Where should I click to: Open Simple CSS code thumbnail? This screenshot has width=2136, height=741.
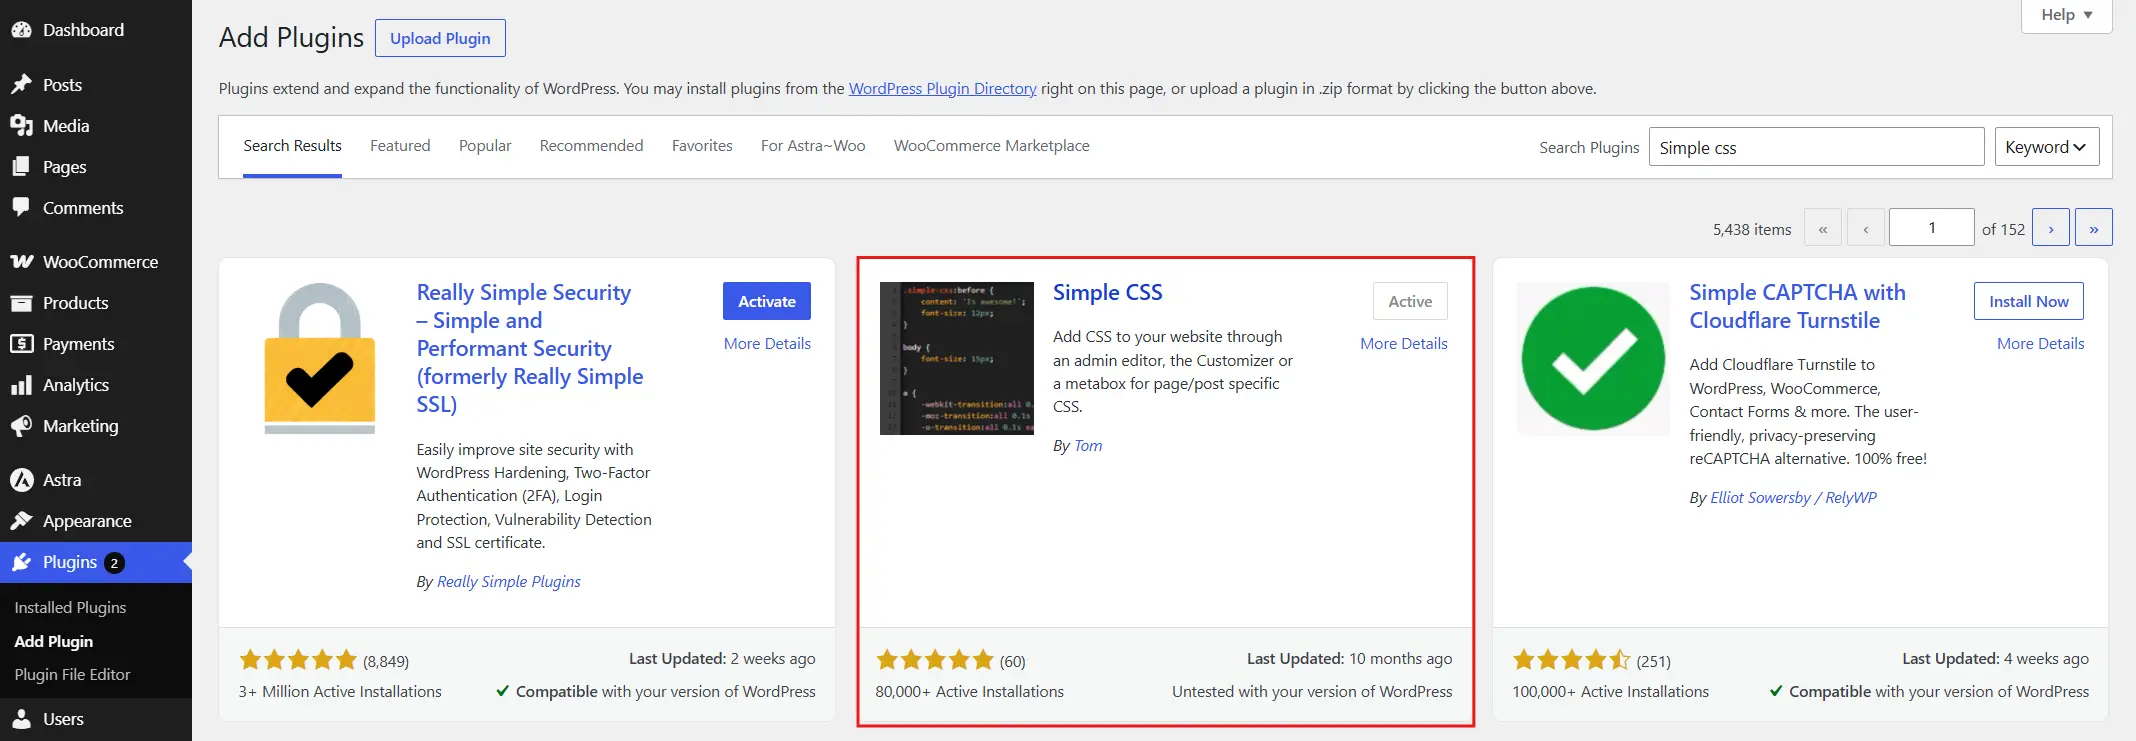[957, 358]
